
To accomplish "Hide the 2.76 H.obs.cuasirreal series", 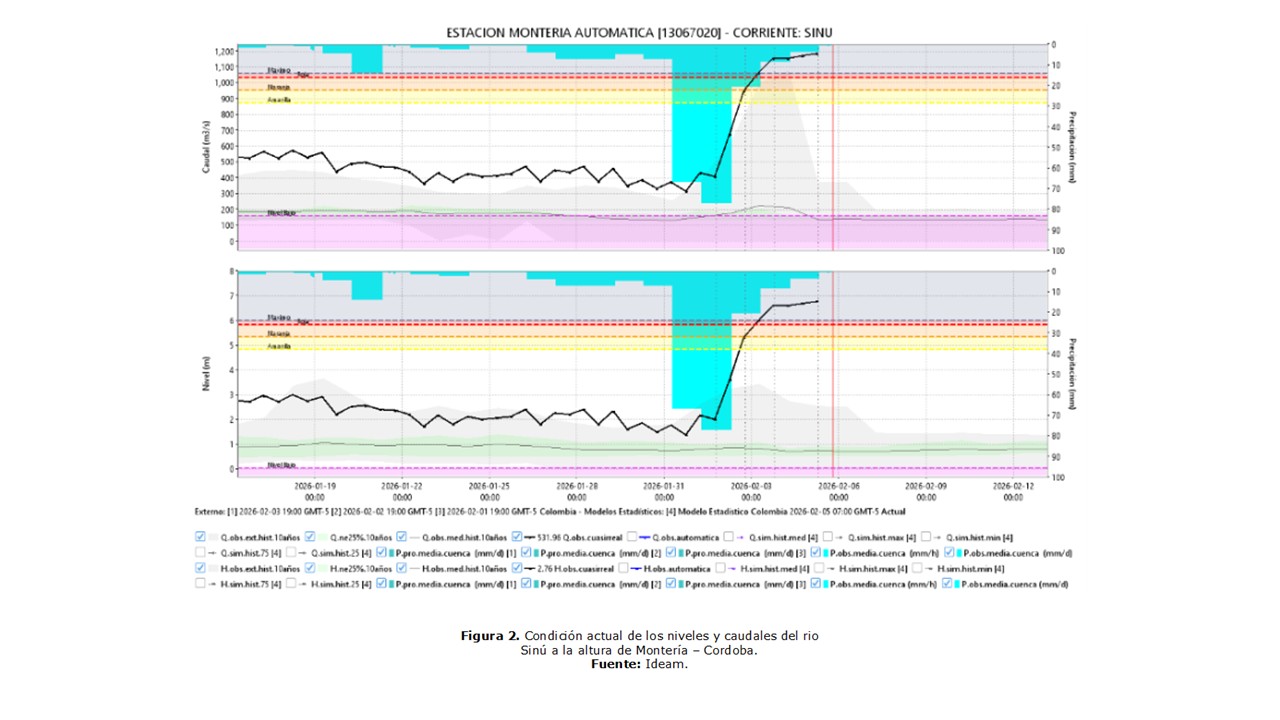I will point(516,567).
